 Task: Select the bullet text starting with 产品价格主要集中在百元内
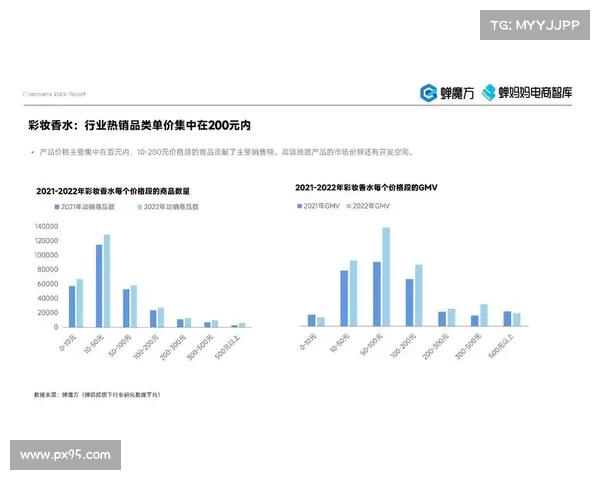(227, 152)
